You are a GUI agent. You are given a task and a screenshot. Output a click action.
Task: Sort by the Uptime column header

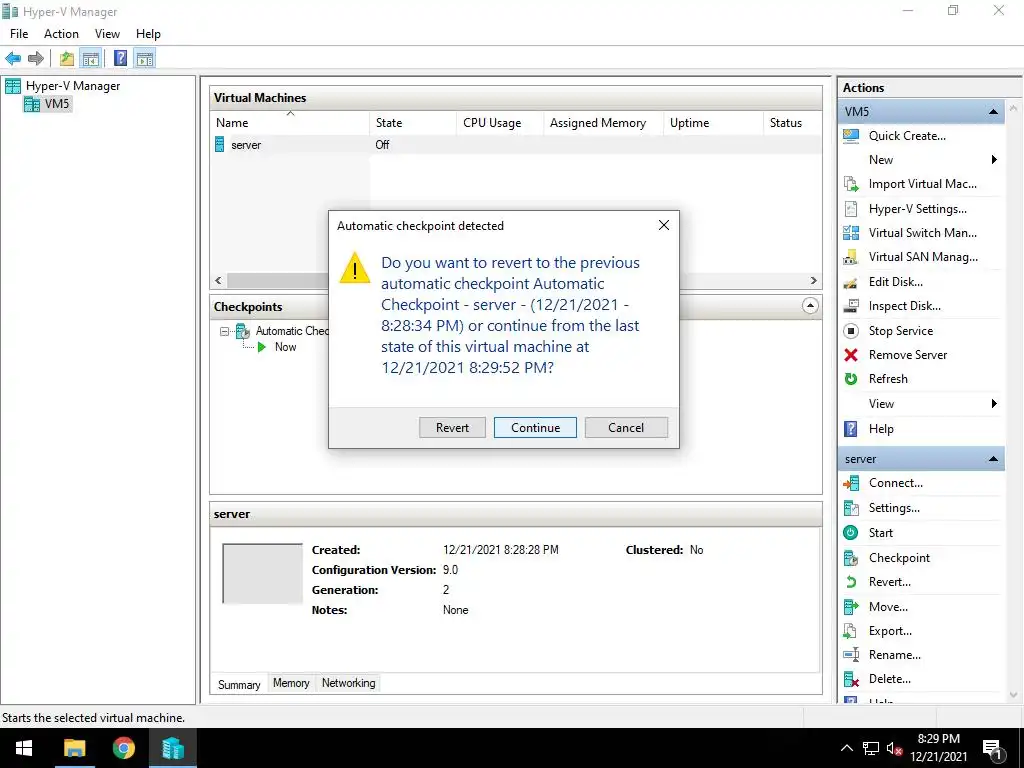(713, 123)
